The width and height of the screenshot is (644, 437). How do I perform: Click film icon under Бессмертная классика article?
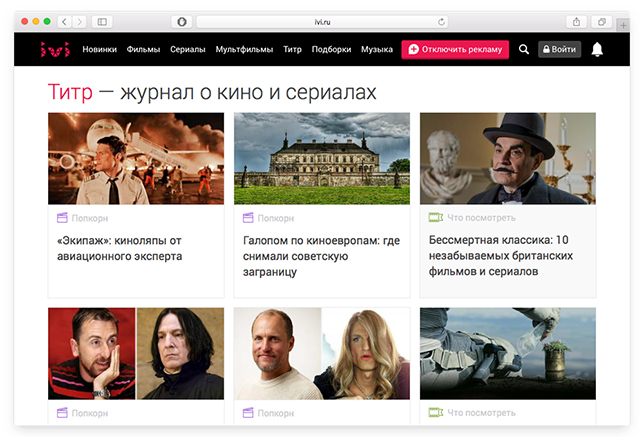(x=436, y=217)
